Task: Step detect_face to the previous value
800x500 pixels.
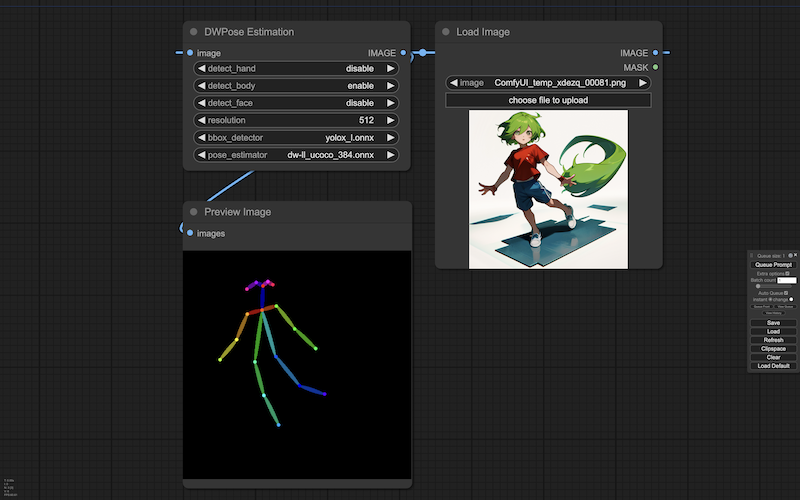Action: (201, 103)
